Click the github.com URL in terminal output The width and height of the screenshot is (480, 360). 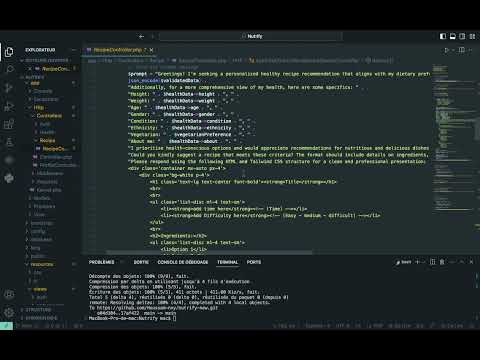click(157, 308)
